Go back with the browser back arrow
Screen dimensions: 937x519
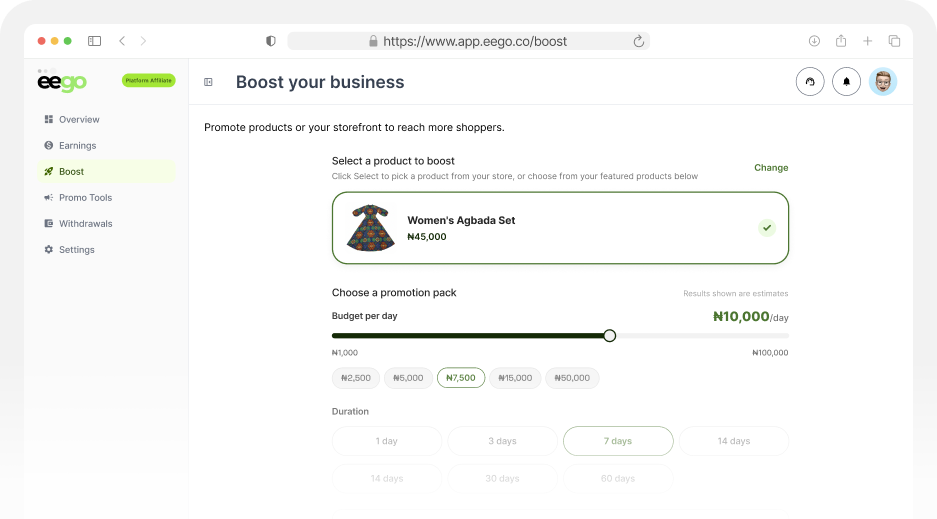click(122, 41)
